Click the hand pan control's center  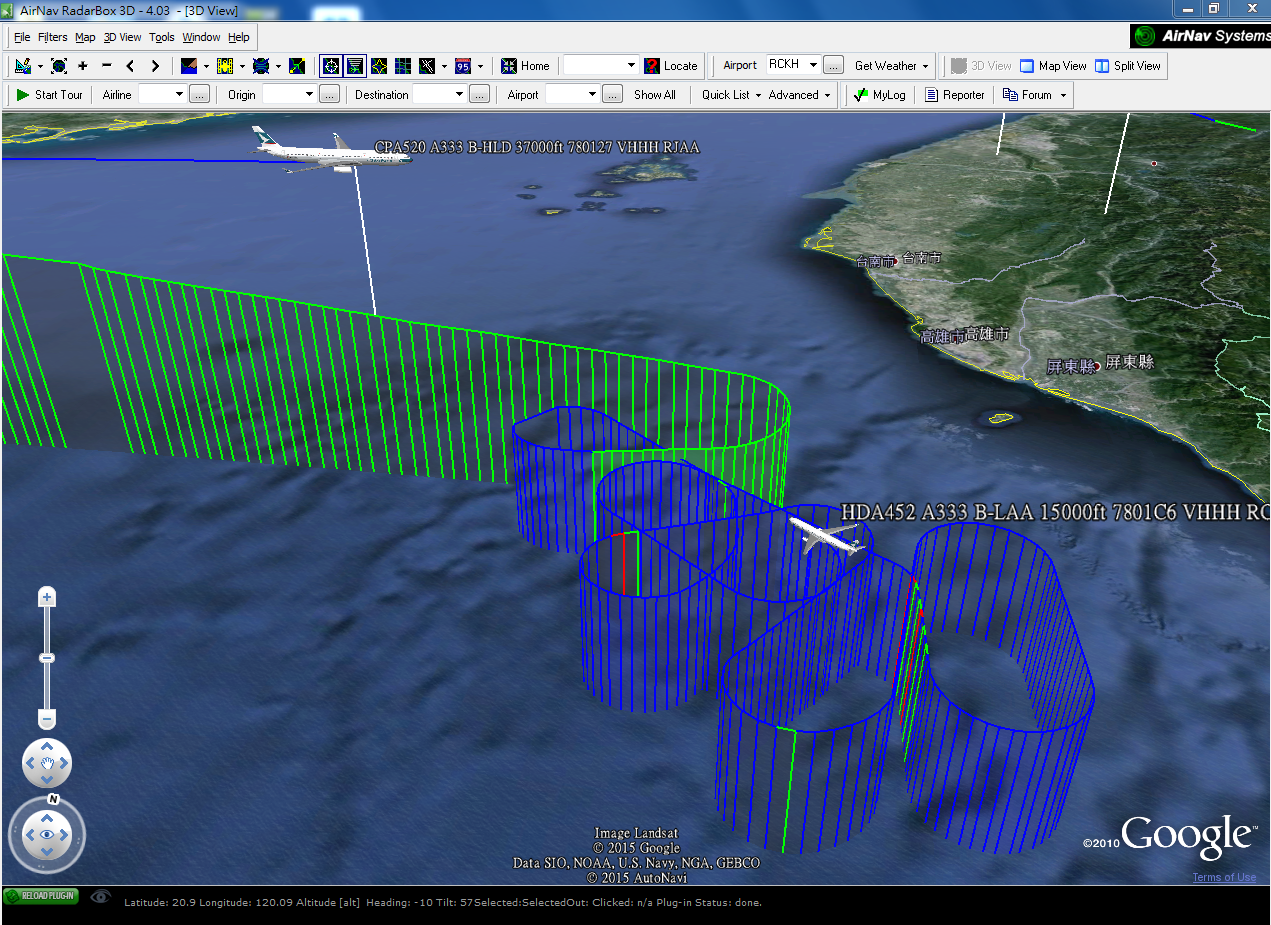[46, 764]
